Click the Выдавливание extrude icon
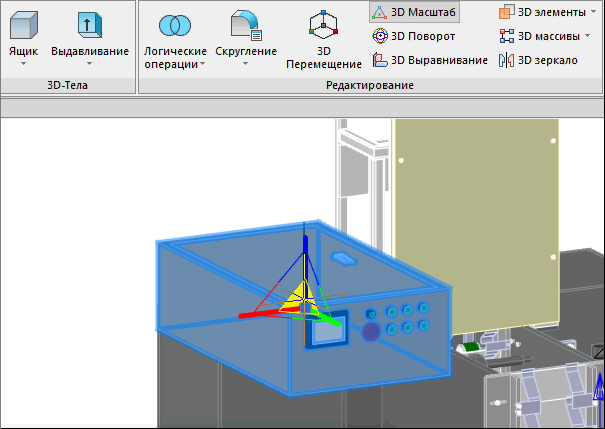The image size is (605, 429). coord(90,25)
